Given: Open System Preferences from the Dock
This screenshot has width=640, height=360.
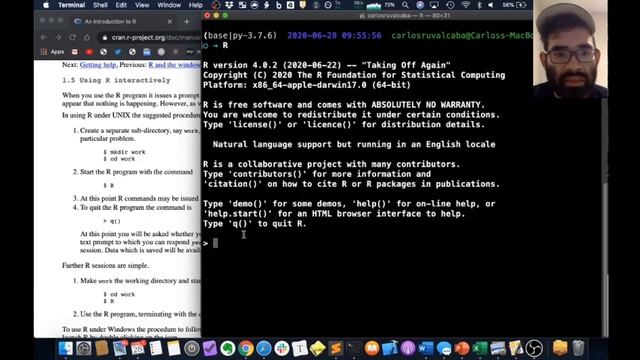Looking at the screenshot, I should [84, 349].
